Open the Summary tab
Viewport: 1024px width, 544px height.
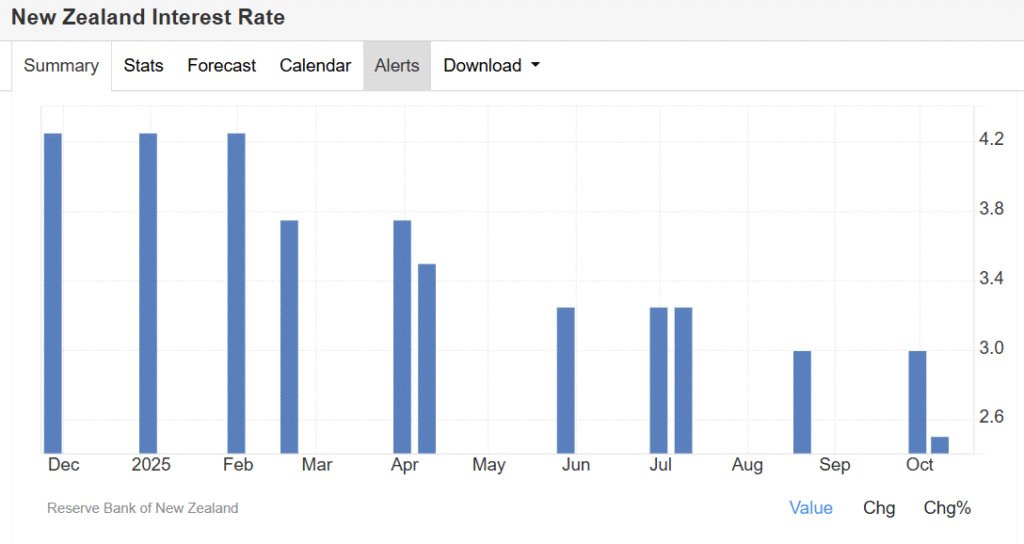61,66
